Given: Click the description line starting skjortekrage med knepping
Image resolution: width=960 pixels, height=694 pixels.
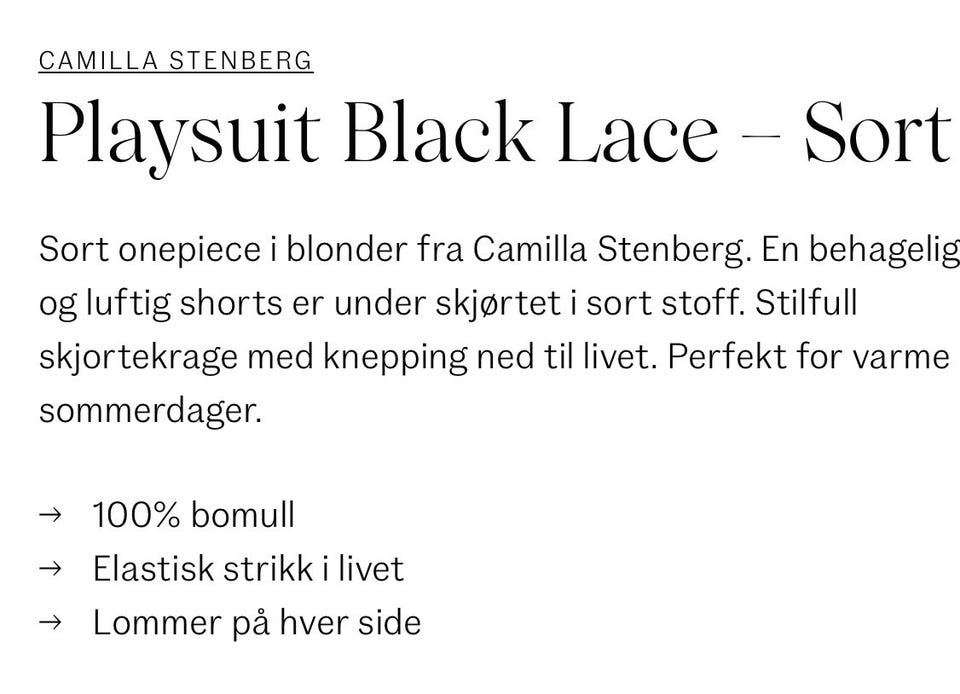Looking at the screenshot, I should (494, 357).
